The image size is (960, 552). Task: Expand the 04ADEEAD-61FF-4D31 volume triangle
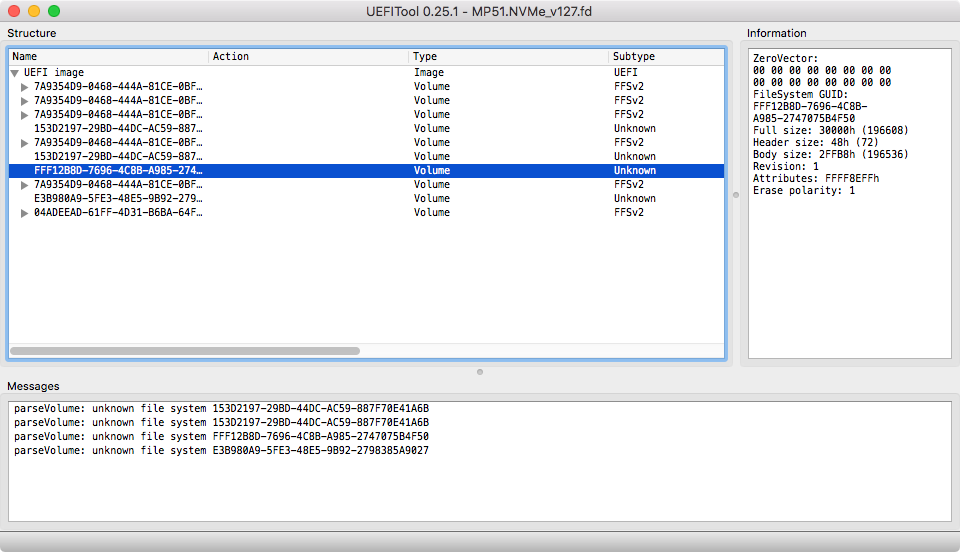[24, 213]
